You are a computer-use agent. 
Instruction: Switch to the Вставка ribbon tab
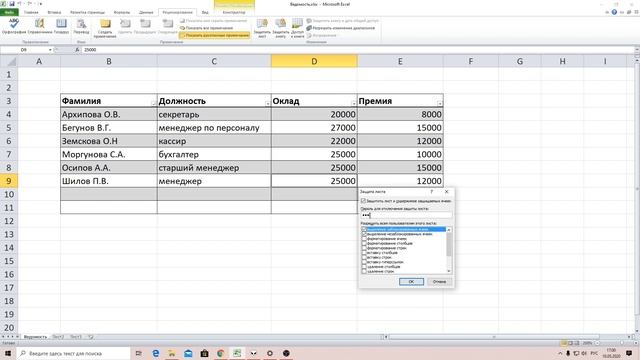click(54, 12)
